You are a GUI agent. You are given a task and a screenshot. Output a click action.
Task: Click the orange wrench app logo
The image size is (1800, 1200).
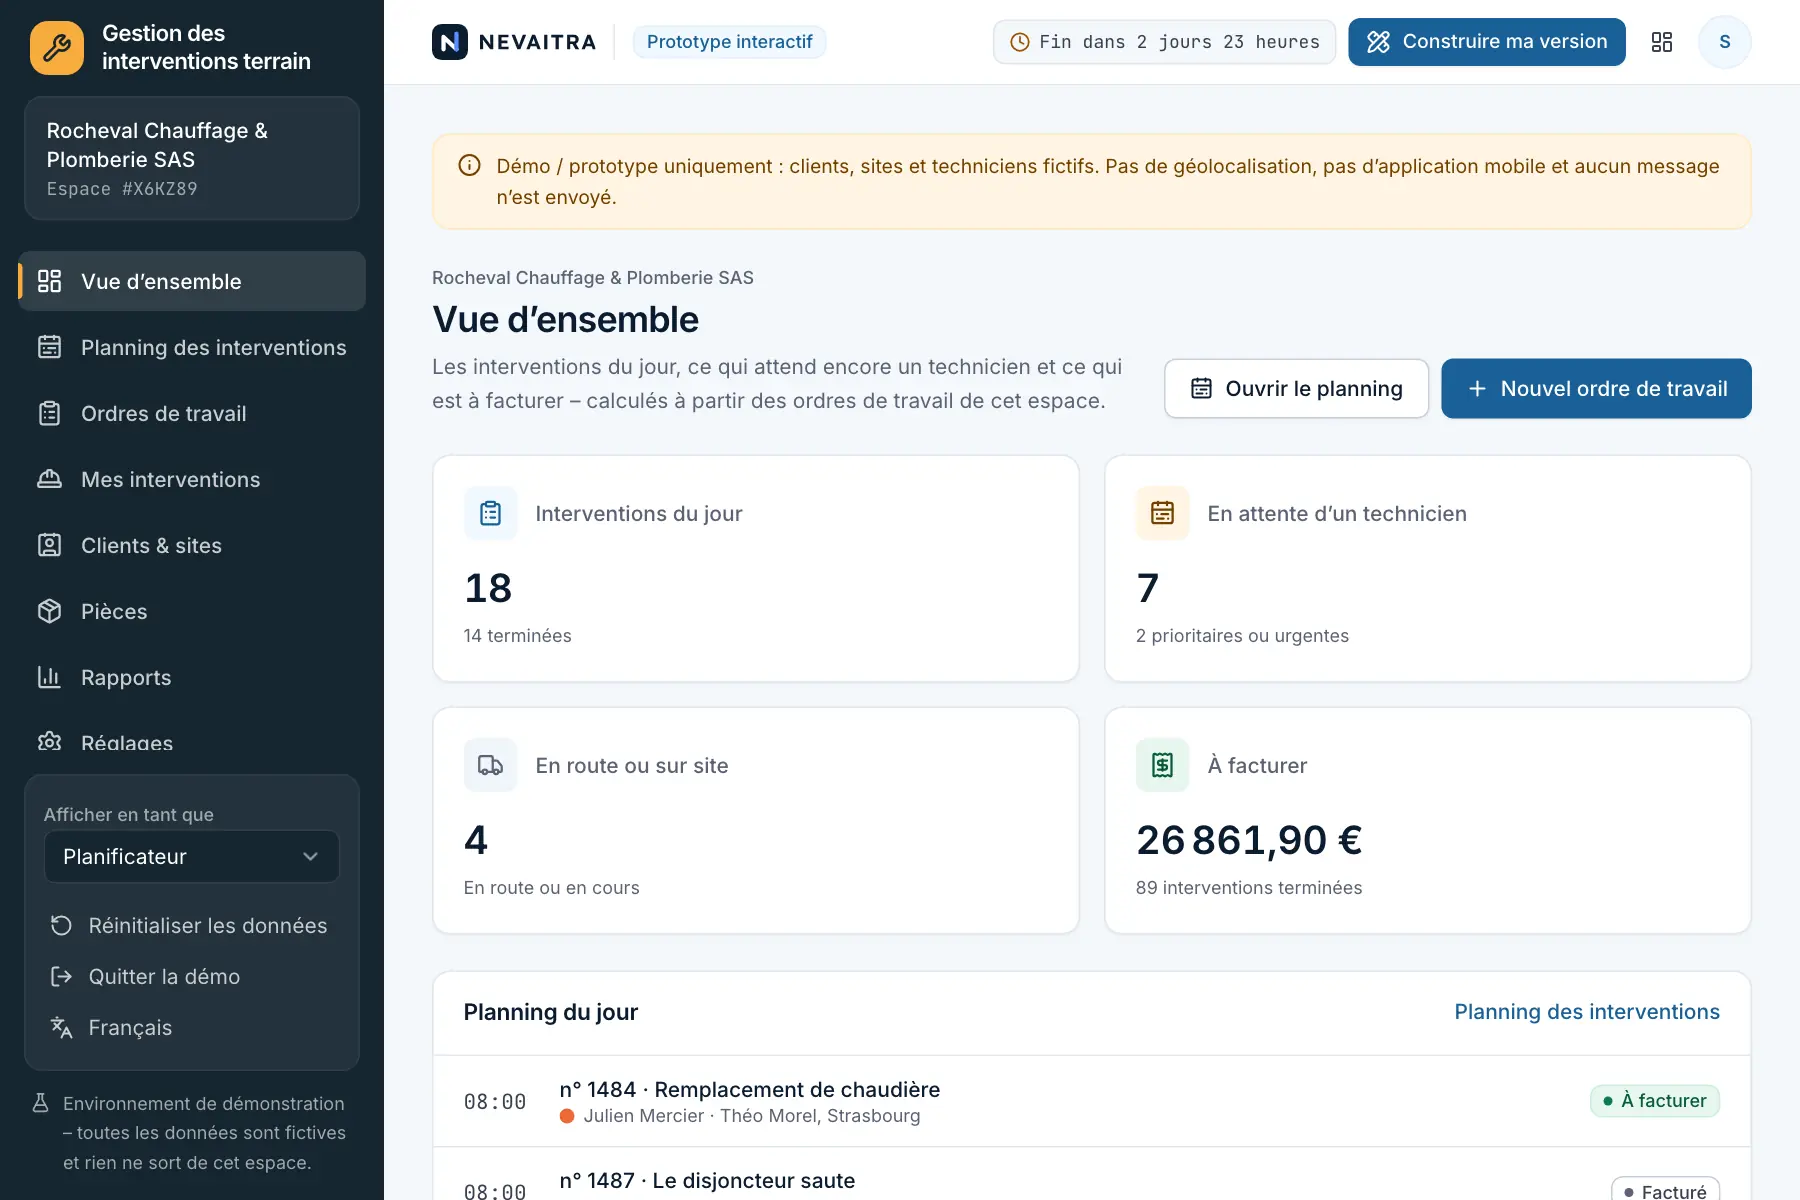tap(57, 47)
